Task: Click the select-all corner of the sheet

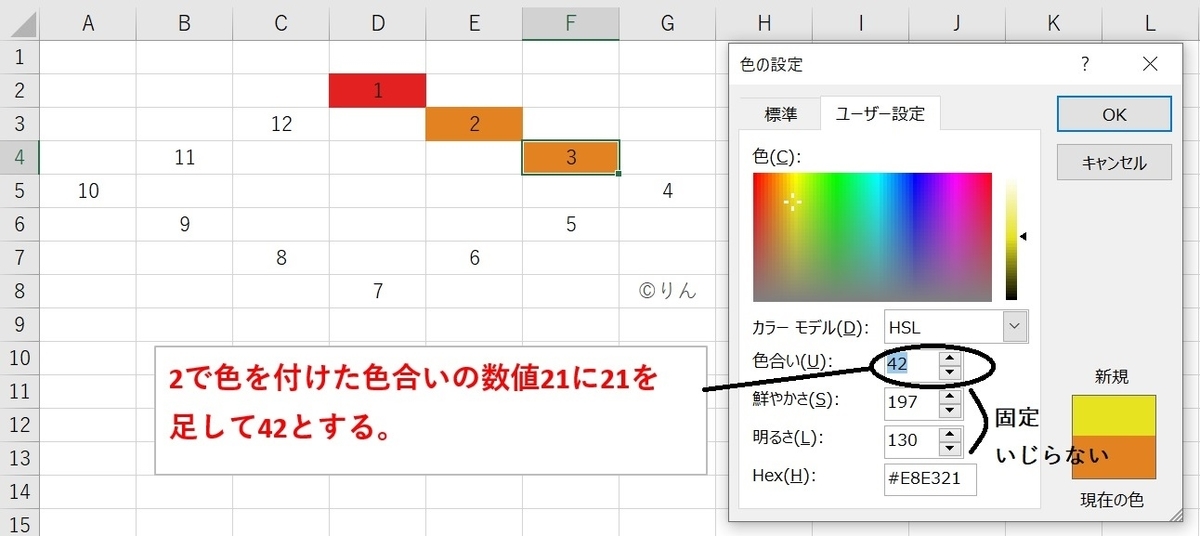Action: [20, 22]
